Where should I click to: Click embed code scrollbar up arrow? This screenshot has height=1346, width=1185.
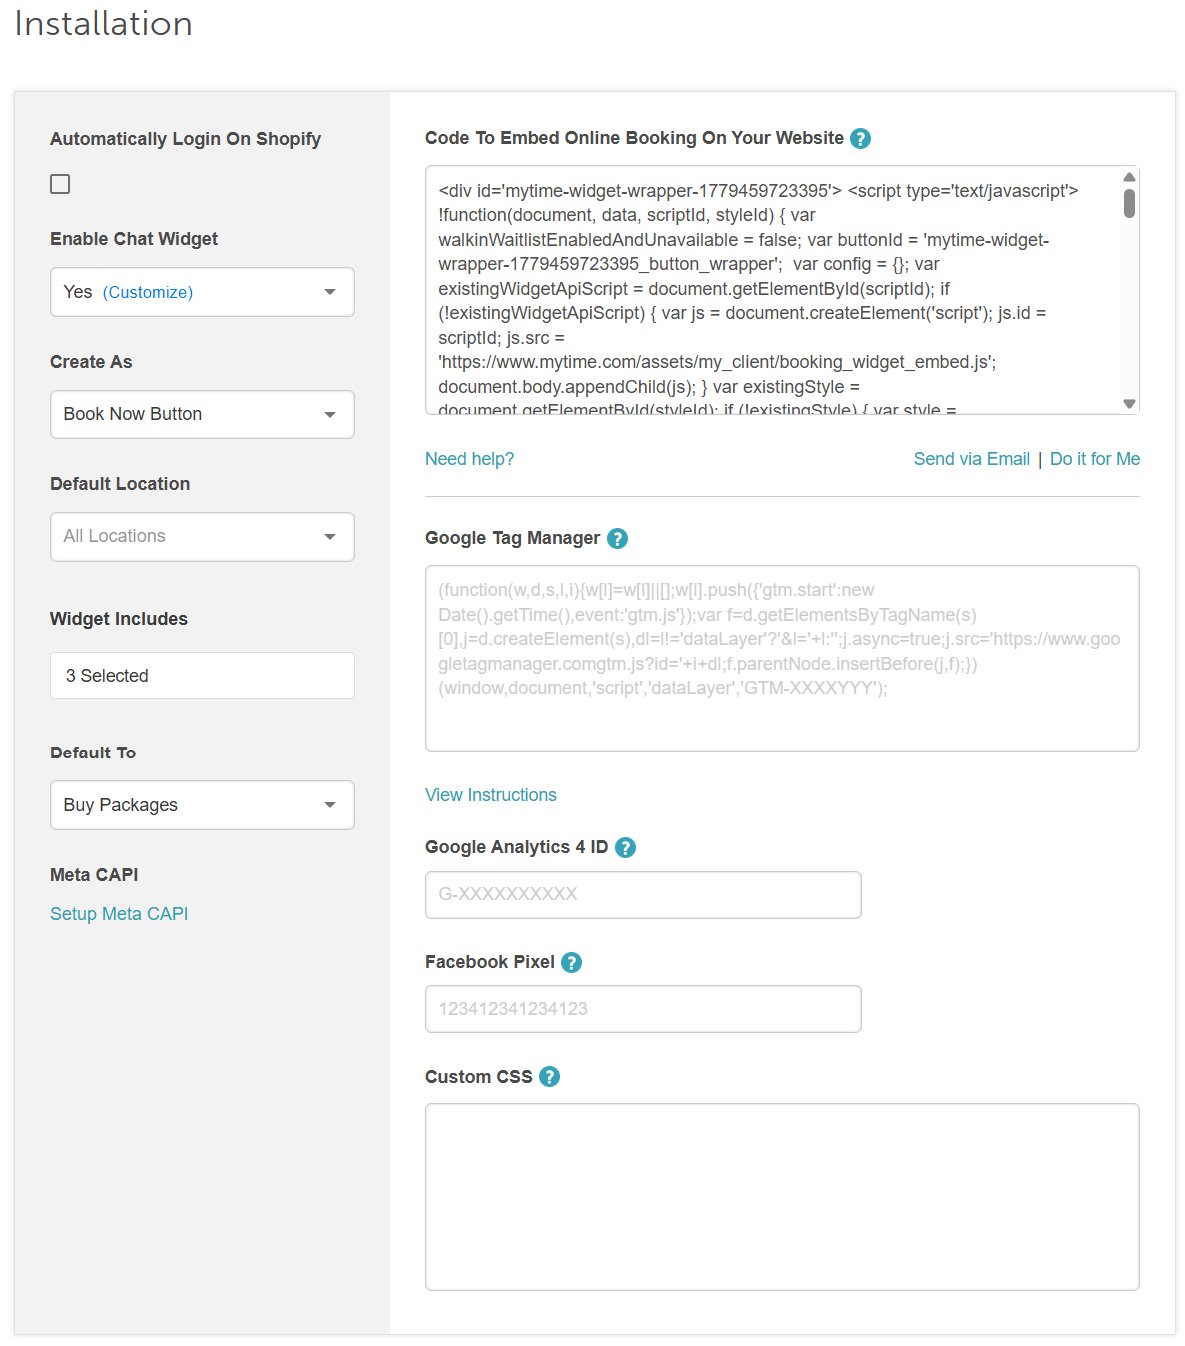1129,177
